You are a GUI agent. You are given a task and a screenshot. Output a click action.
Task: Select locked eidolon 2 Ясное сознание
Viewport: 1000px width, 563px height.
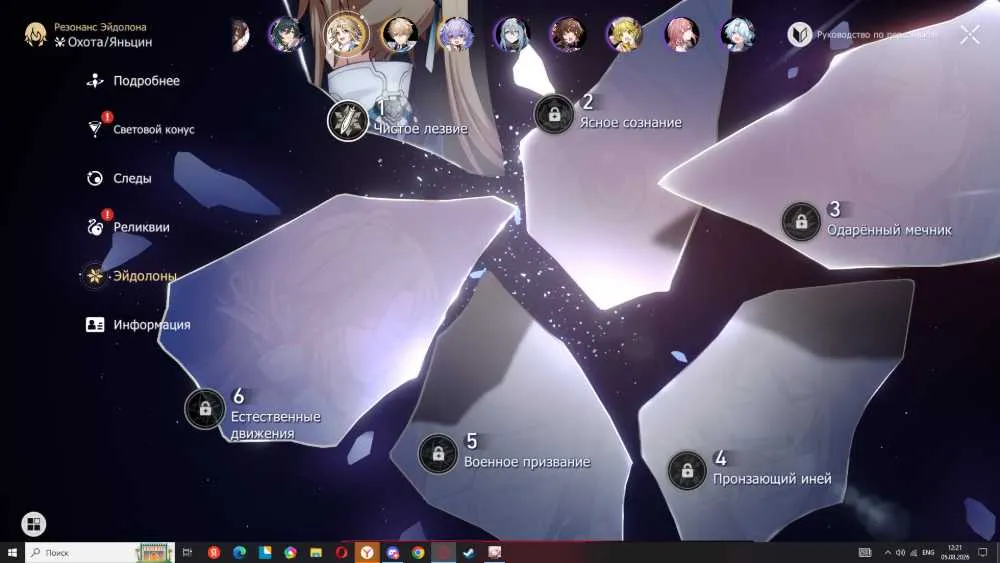[554, 115]
